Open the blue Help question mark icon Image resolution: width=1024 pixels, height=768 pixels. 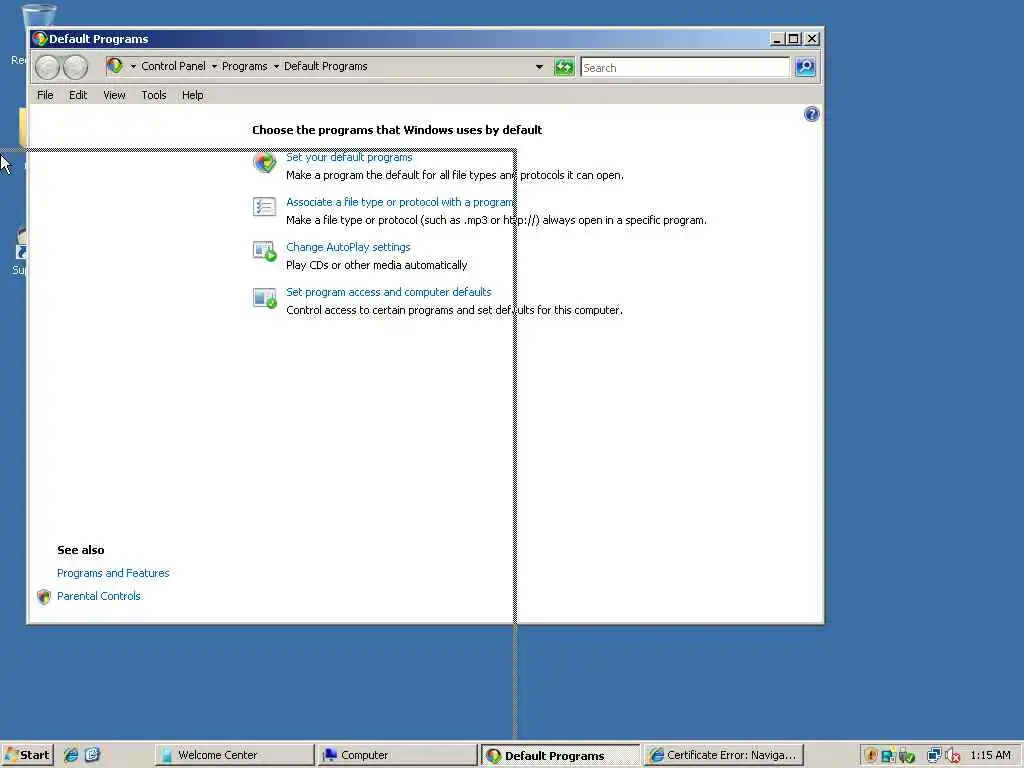[811, 114]
